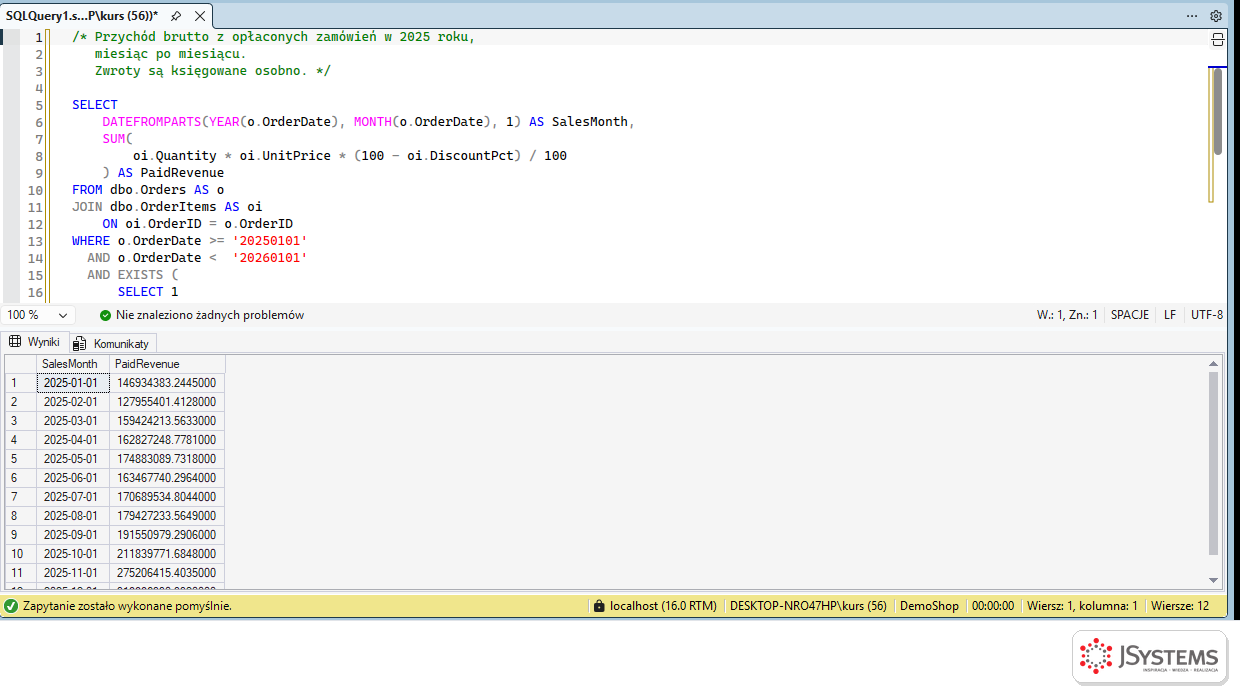Click results grid scroll down arrow
Viewport: 1240px width, 692px height.
1214,580
